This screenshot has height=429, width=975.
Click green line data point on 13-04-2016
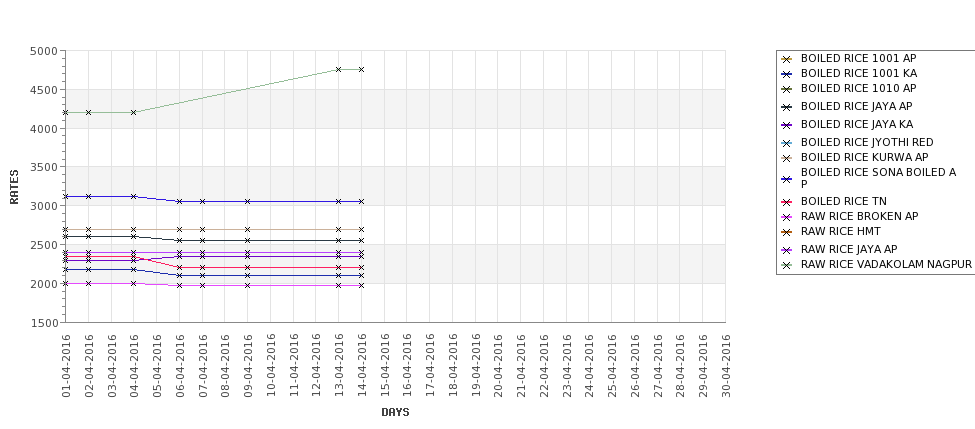pos(339,70)
